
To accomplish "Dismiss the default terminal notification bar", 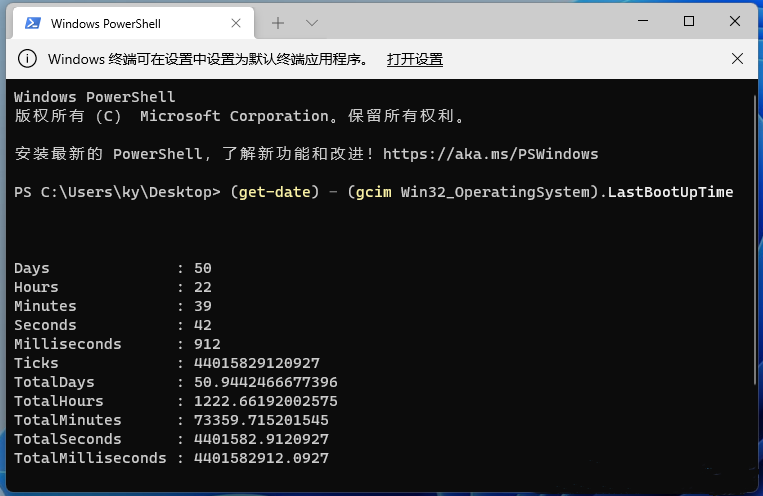I will (x=737, y=59).
